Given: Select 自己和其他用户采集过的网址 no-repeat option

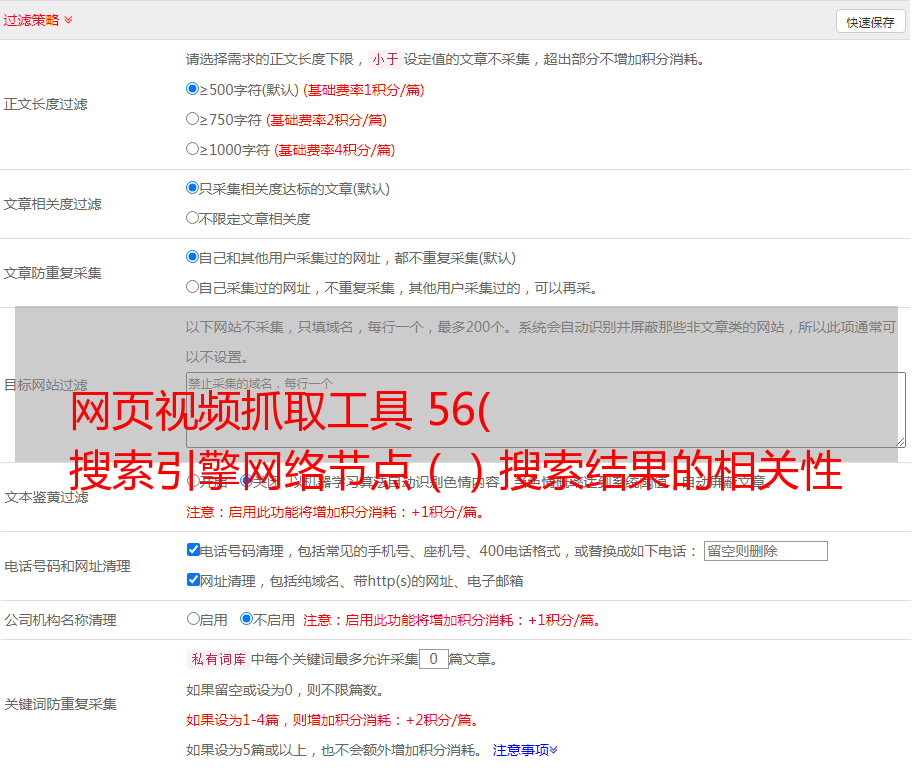Looking at the screenshot, I should coord(193,257).
